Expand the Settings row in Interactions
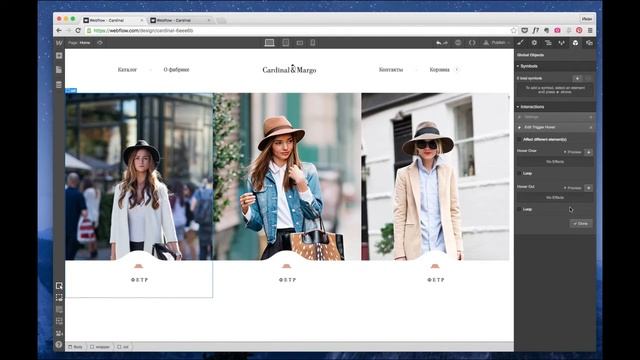The width and height of the screenshot is (640, 360). [x=555, y=117]
